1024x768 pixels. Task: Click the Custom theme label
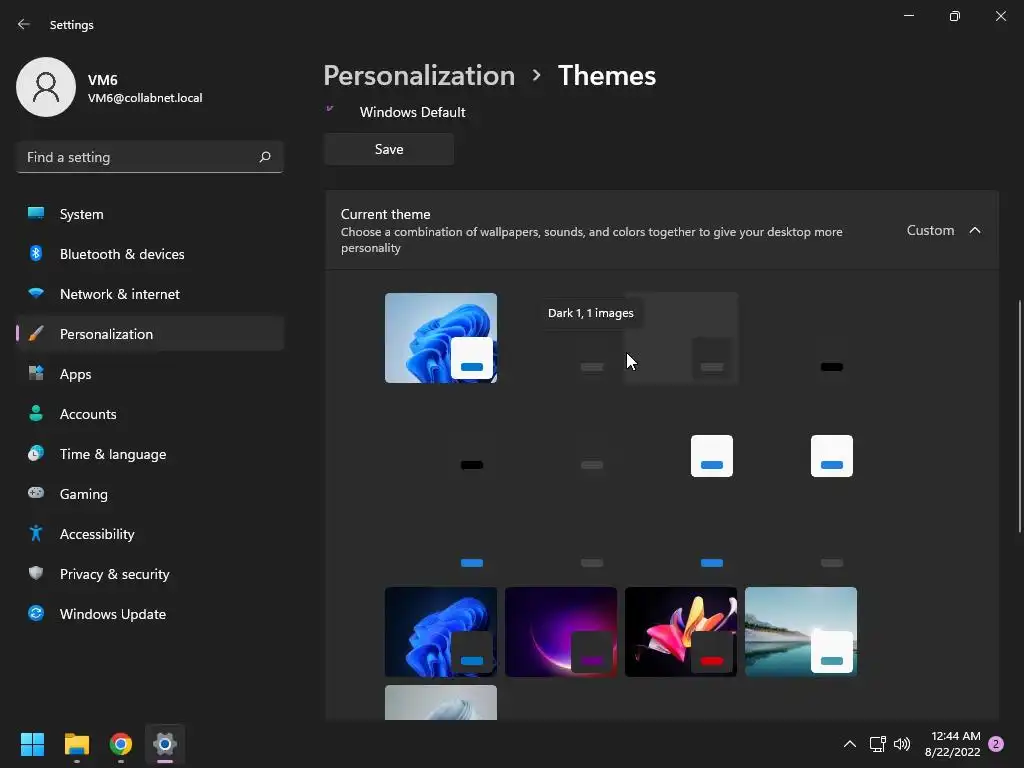(930, 230)
